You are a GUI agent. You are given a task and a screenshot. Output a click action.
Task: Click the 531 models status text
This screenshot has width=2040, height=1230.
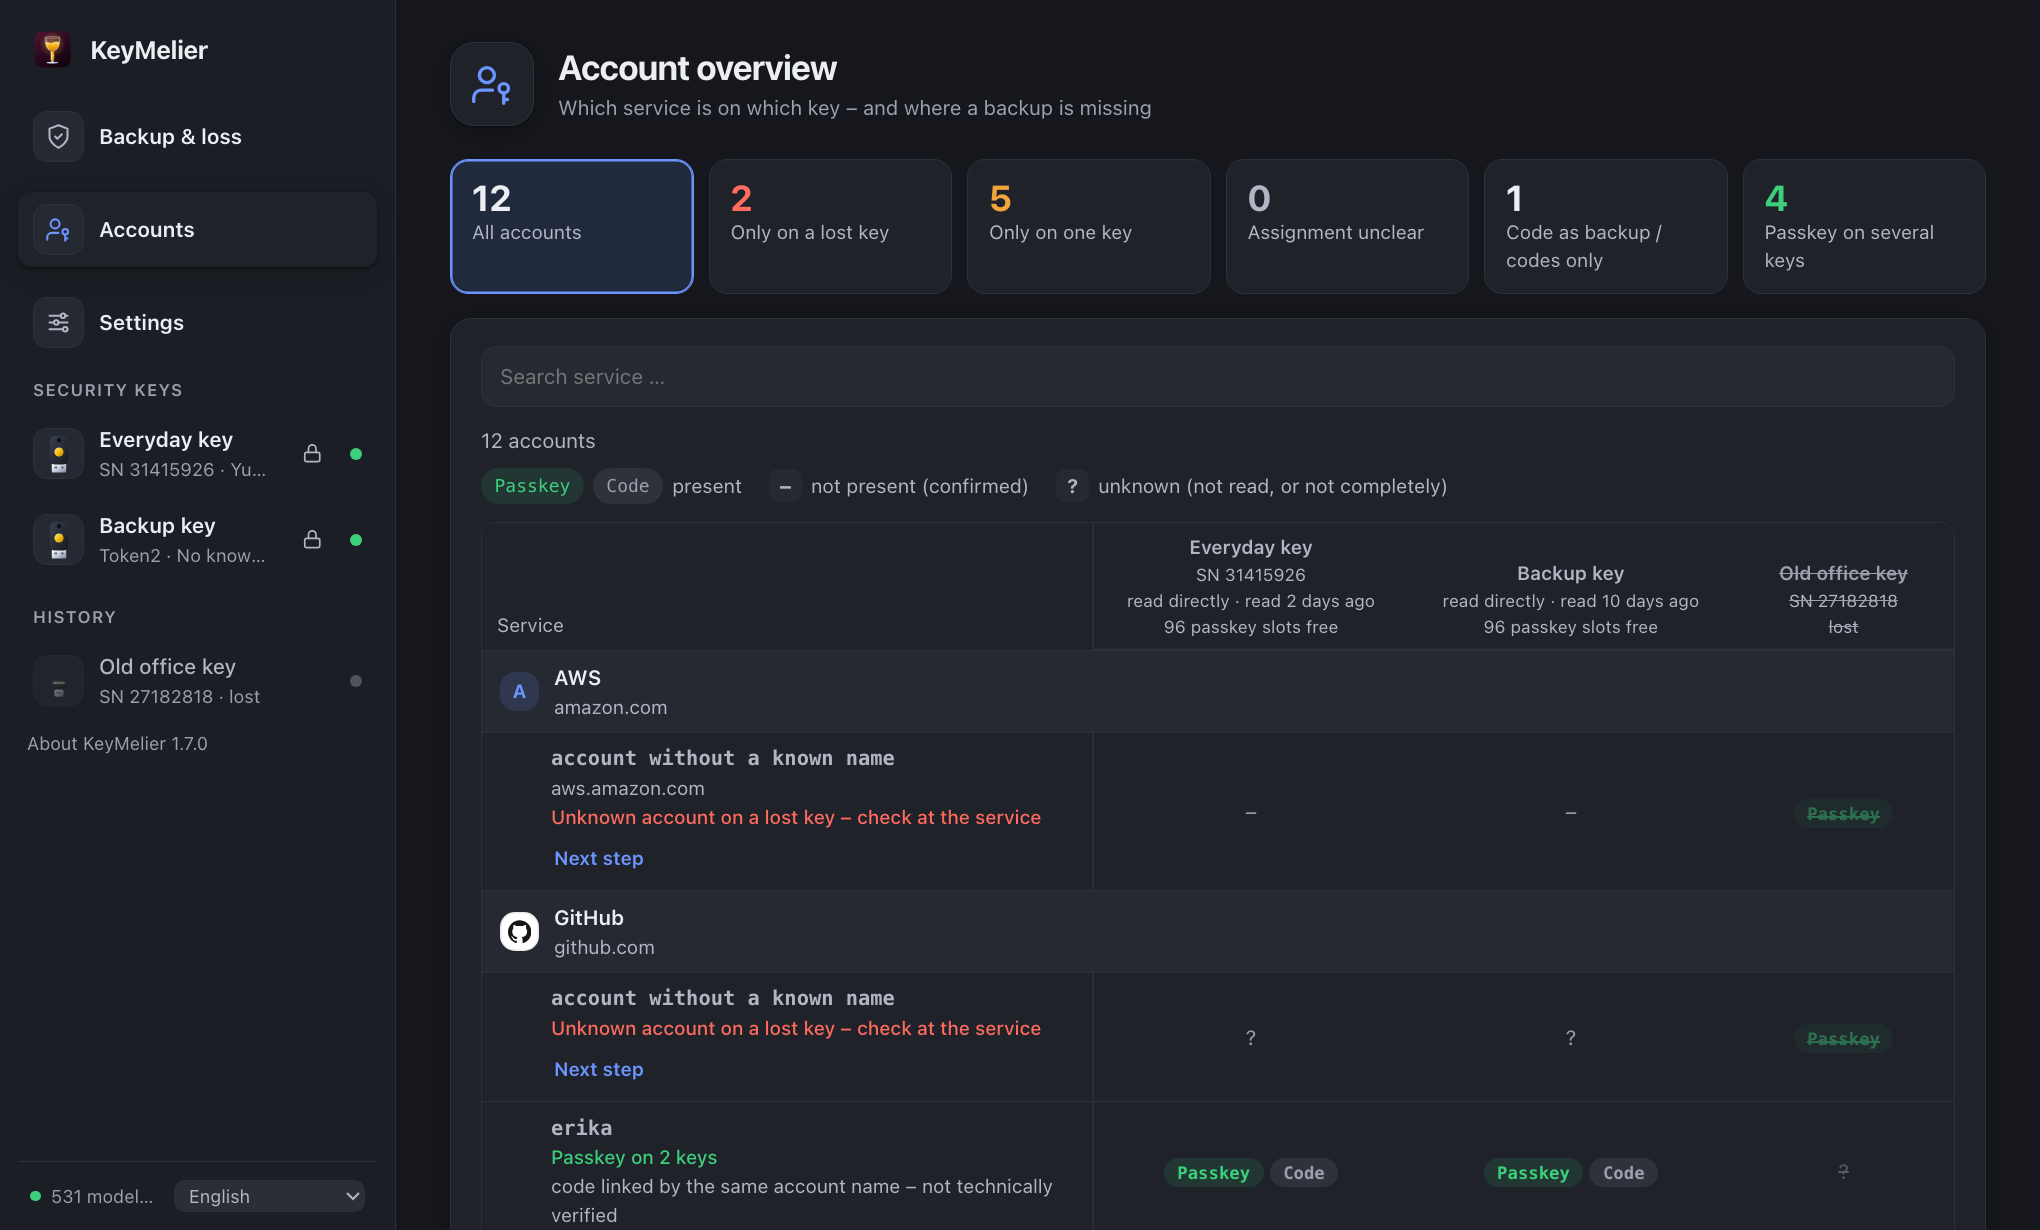coord(102,1196)
